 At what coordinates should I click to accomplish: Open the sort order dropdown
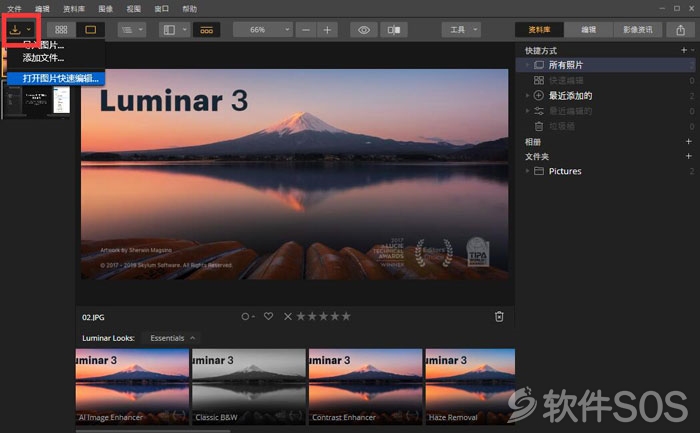[x=132, y=30]
